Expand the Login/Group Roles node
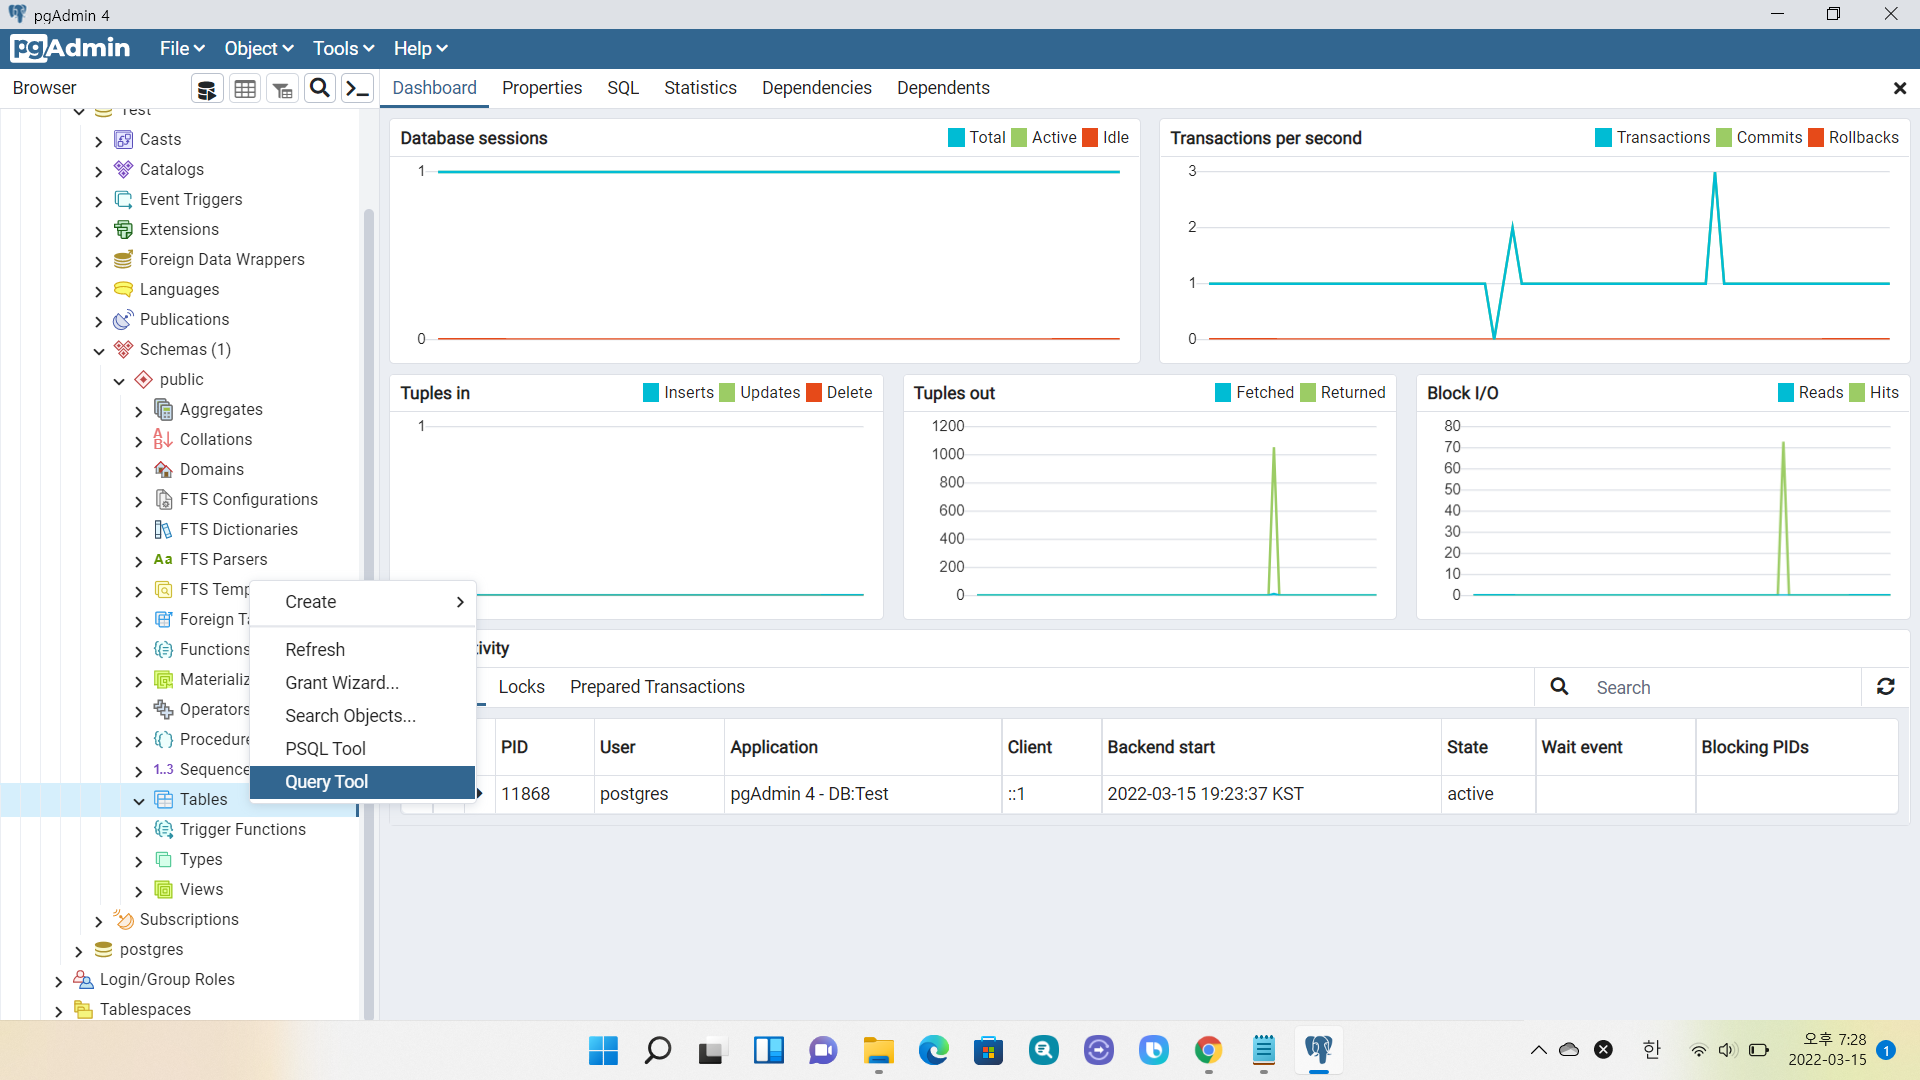Image resolution: width=1920 pixels, height=1080 pixels. coord(59,980)
